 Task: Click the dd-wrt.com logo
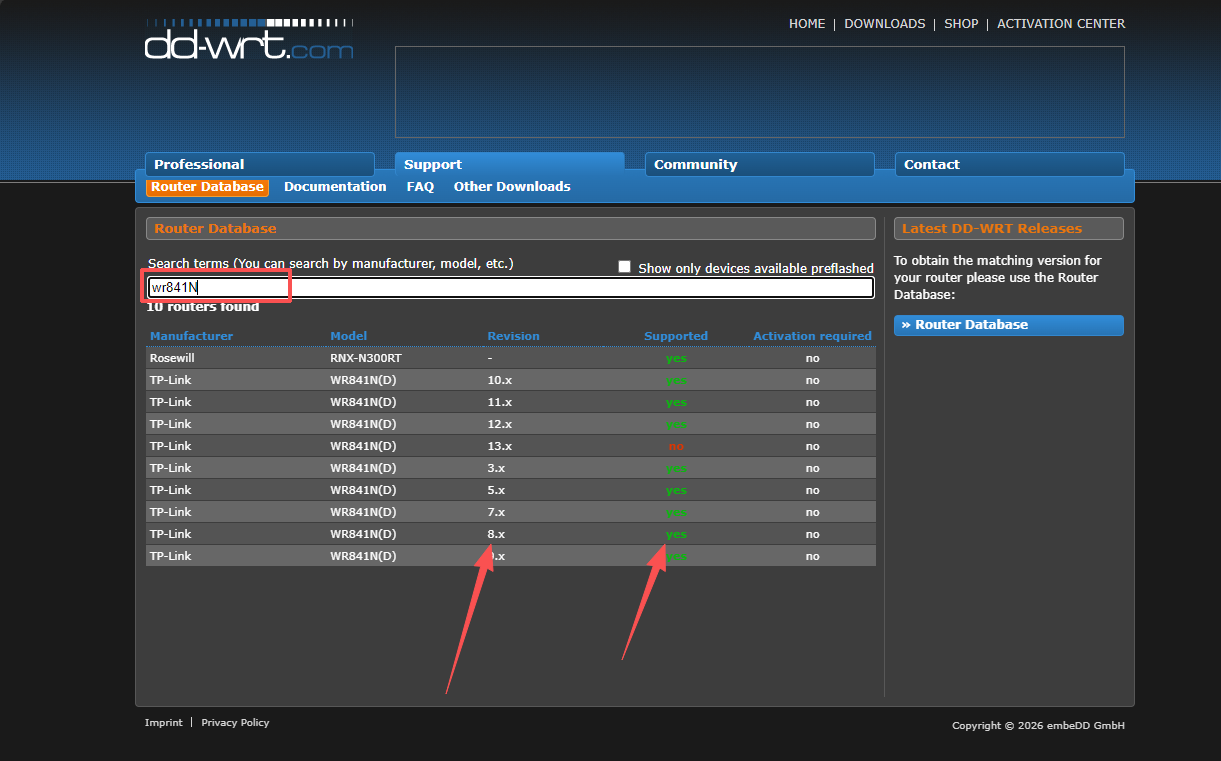(249, 40)
